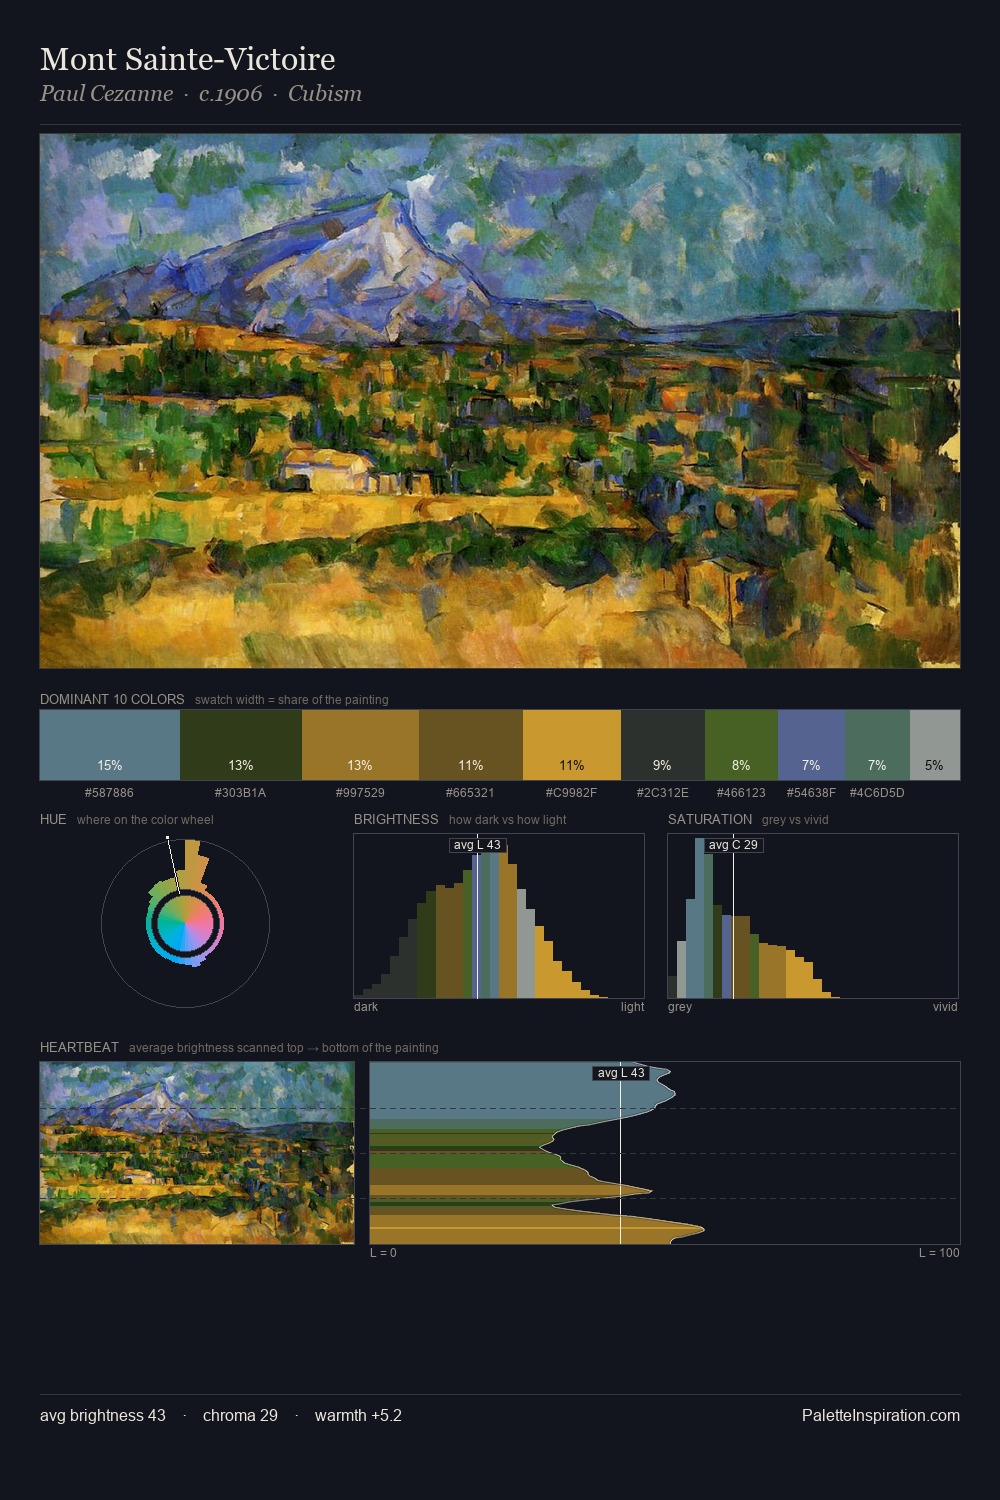Image resolution: width=1000 pixels, height=1500 pixels.
Task: Click the hex code #54638F
Action: tap(811, 793)
